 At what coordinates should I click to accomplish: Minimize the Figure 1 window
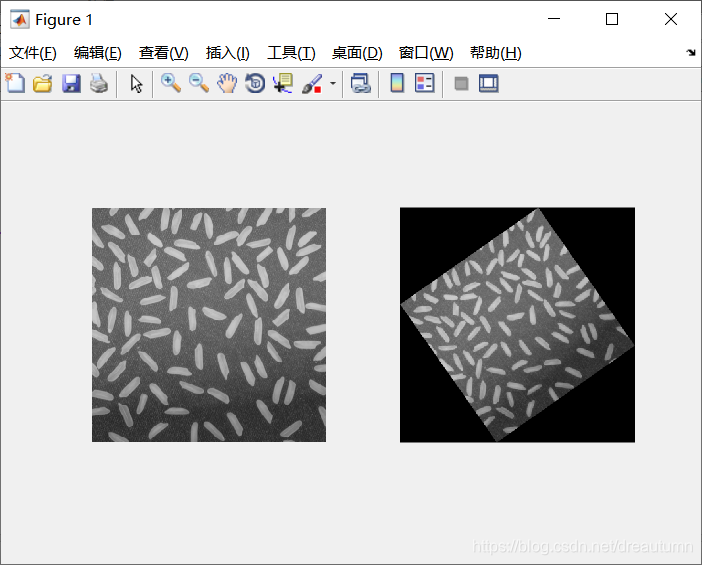(x=554, y=19)
